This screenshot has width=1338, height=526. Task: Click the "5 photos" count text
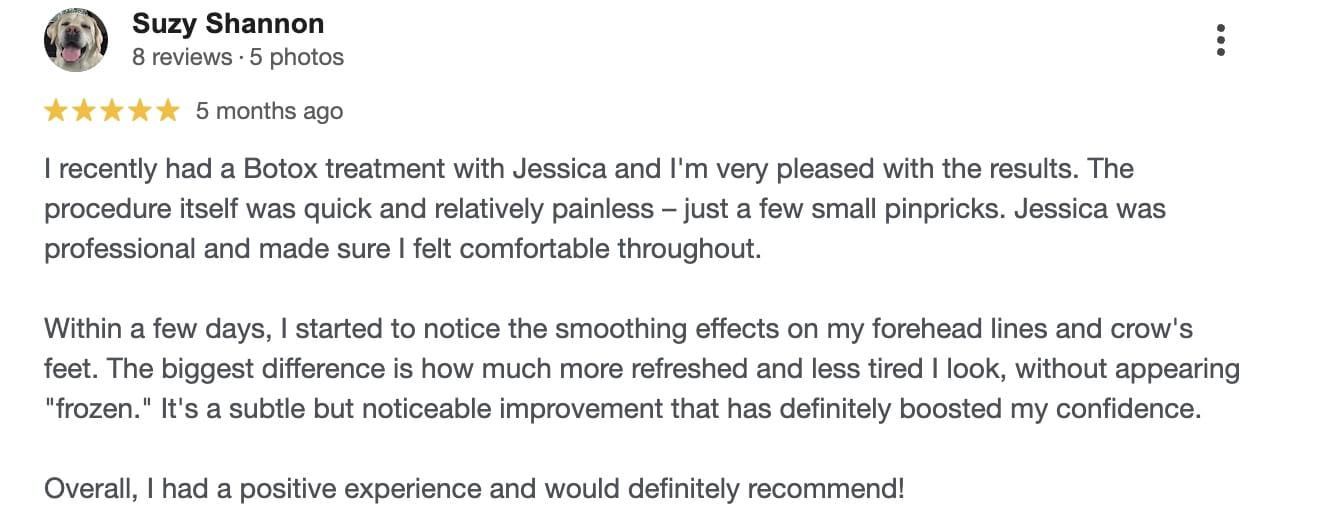[x=297, y=57]
